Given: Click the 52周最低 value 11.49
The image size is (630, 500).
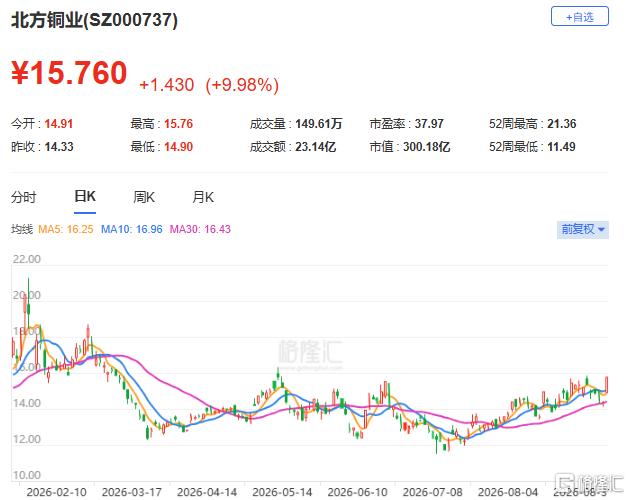Looking at the screenshot, I should pos(561,147).
